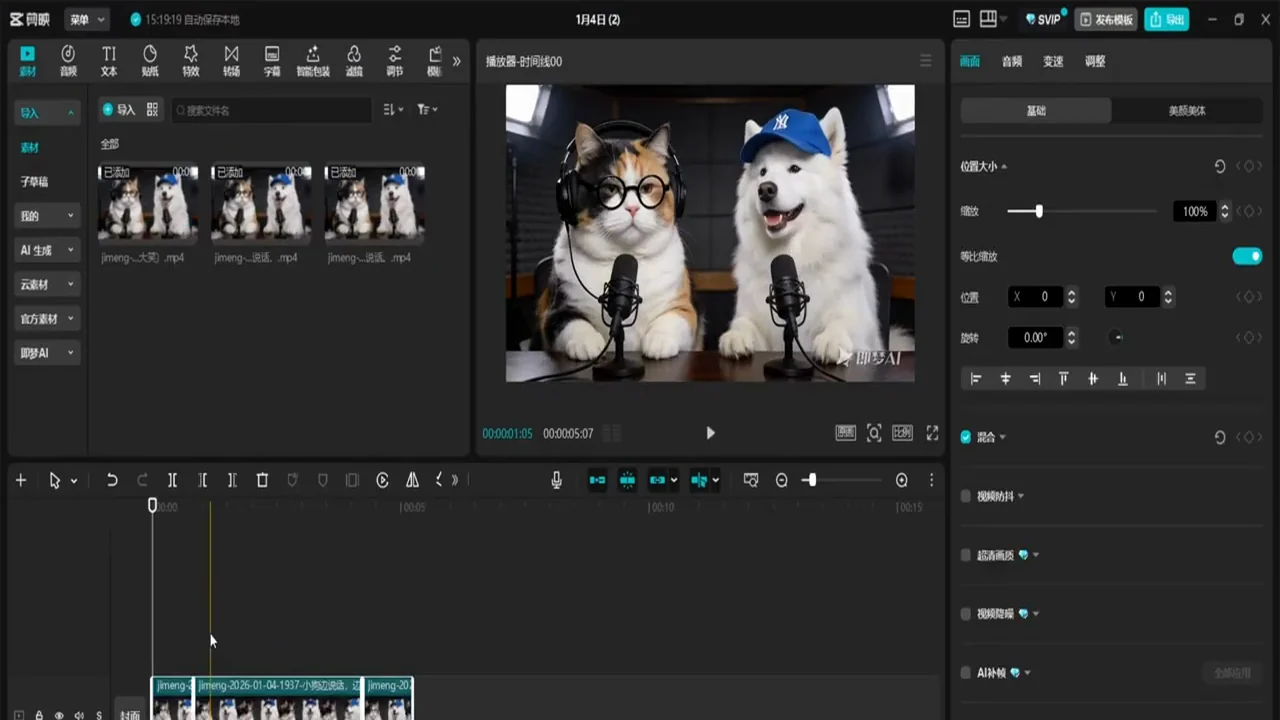Enable the video stabilization checkbox
1280x720 pixels.
point(966,496)
